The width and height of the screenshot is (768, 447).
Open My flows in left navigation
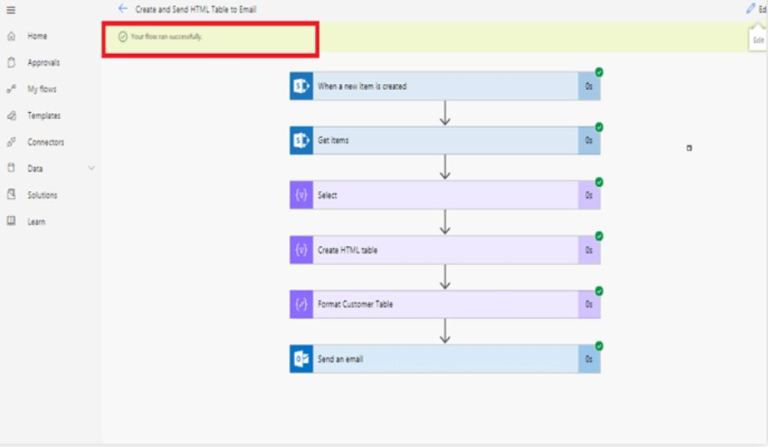pos(42,89)
